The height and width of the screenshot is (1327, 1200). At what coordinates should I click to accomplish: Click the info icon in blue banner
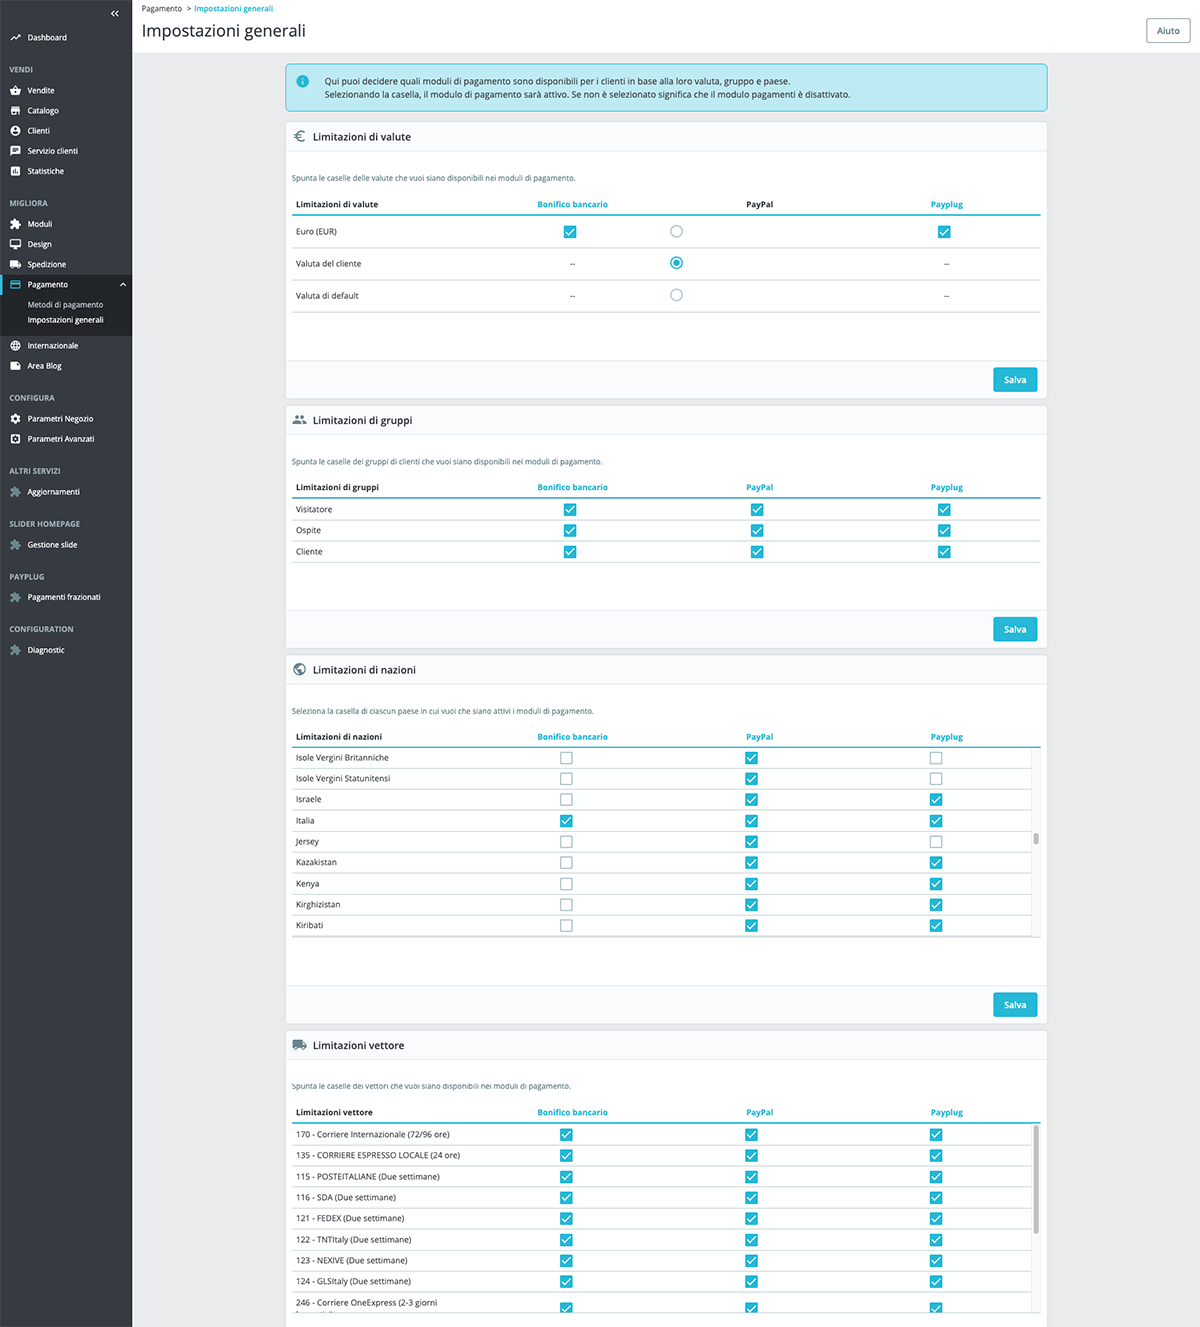[303, 81]
